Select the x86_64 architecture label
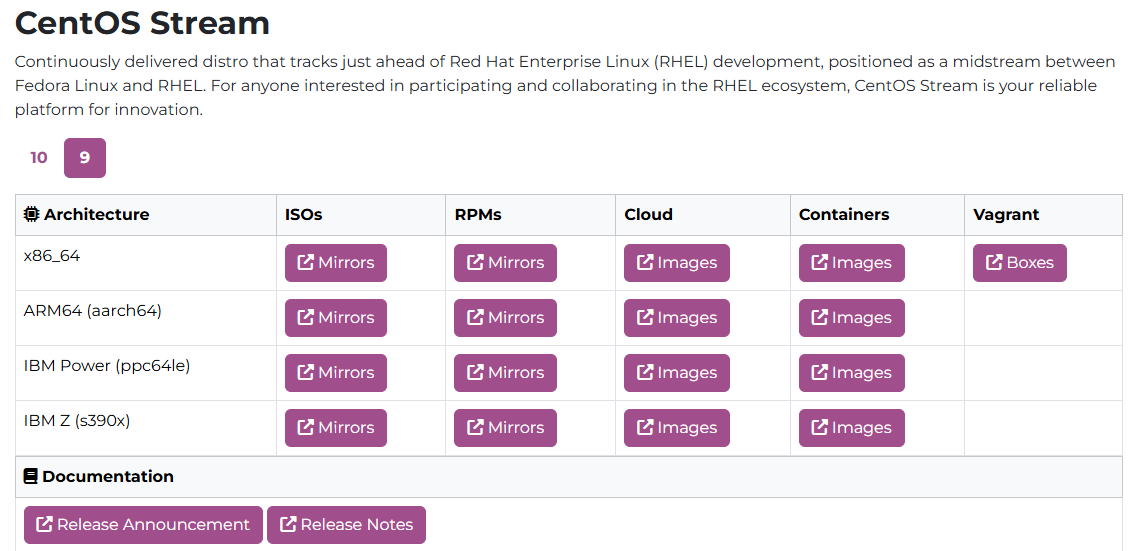 tap(52, 256)
